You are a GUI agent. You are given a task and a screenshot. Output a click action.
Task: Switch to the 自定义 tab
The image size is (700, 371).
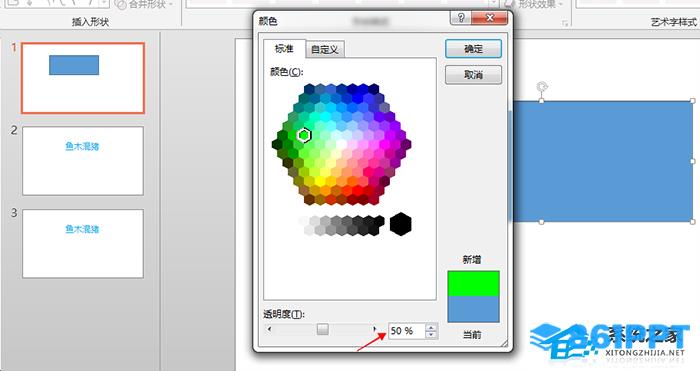pyautogui.click(x=325, y=50)
